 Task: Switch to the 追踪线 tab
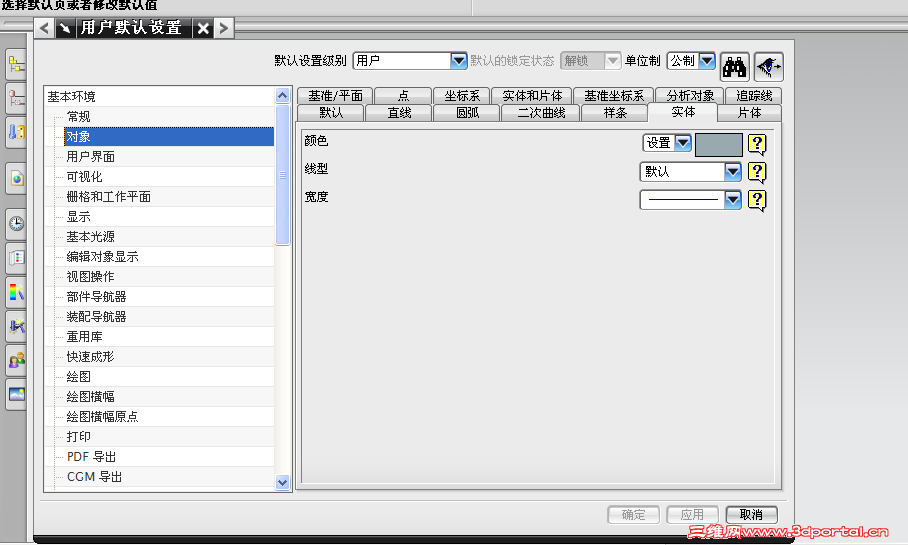click(x=754, y=96)
